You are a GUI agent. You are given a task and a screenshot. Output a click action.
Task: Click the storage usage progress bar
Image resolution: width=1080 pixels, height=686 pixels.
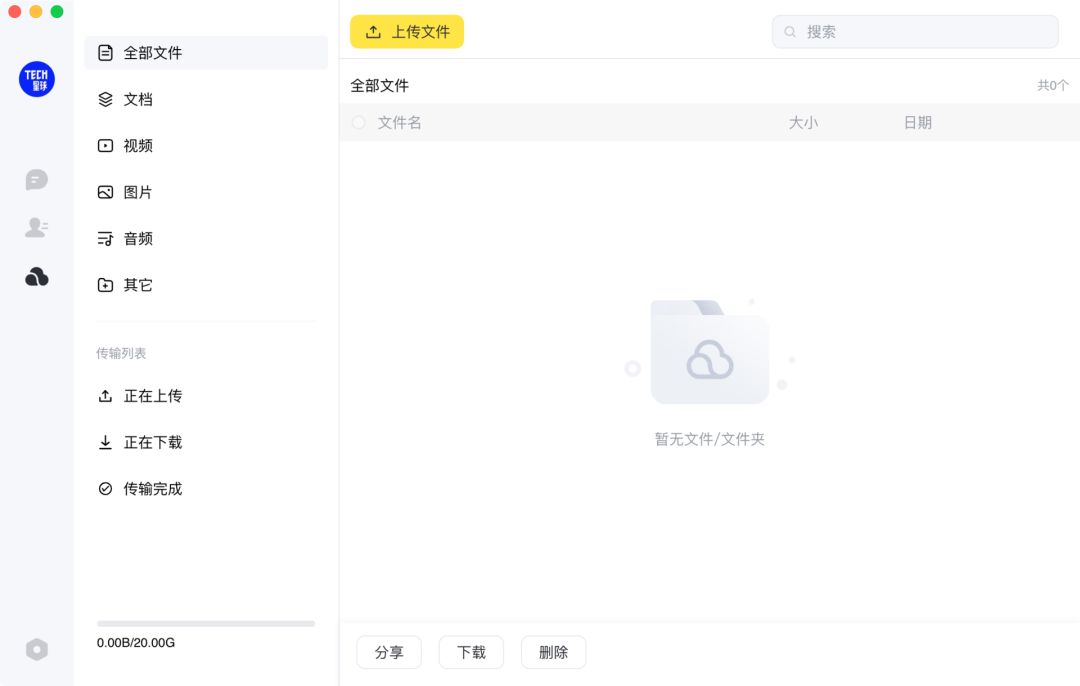(x=205, y=623)
